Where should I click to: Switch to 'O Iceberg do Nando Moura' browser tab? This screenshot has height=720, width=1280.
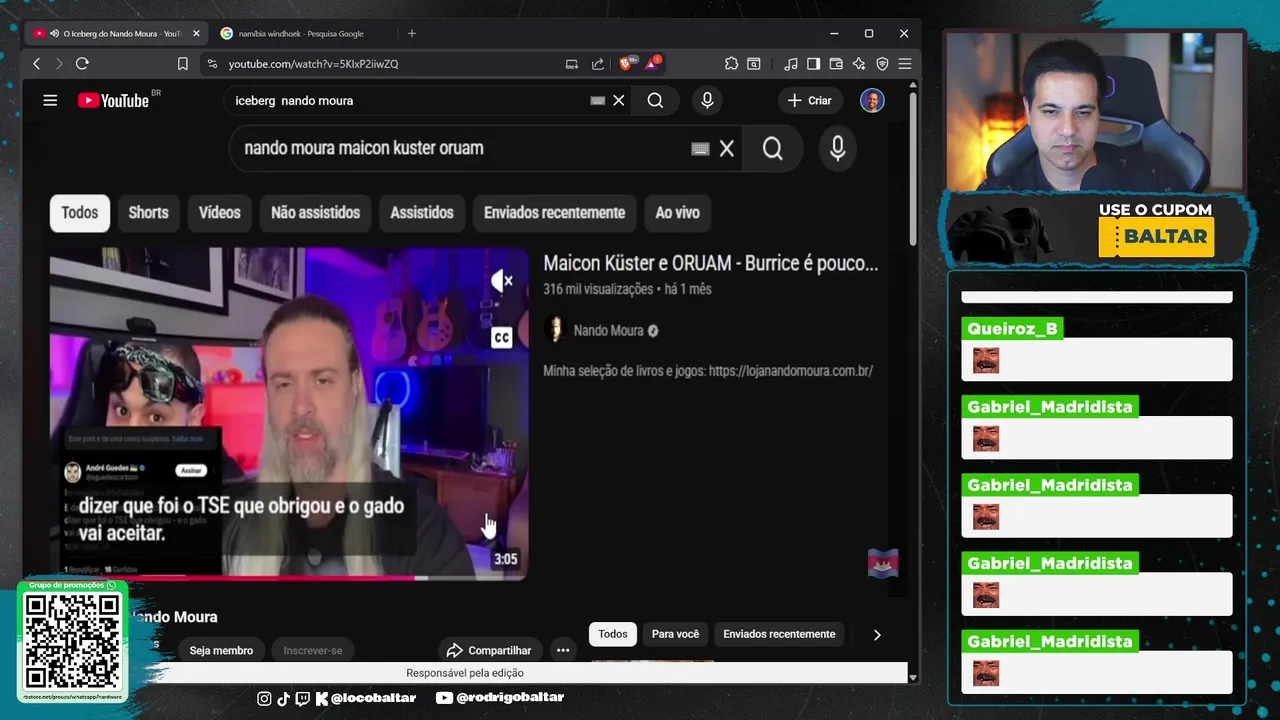click(115, 33)
